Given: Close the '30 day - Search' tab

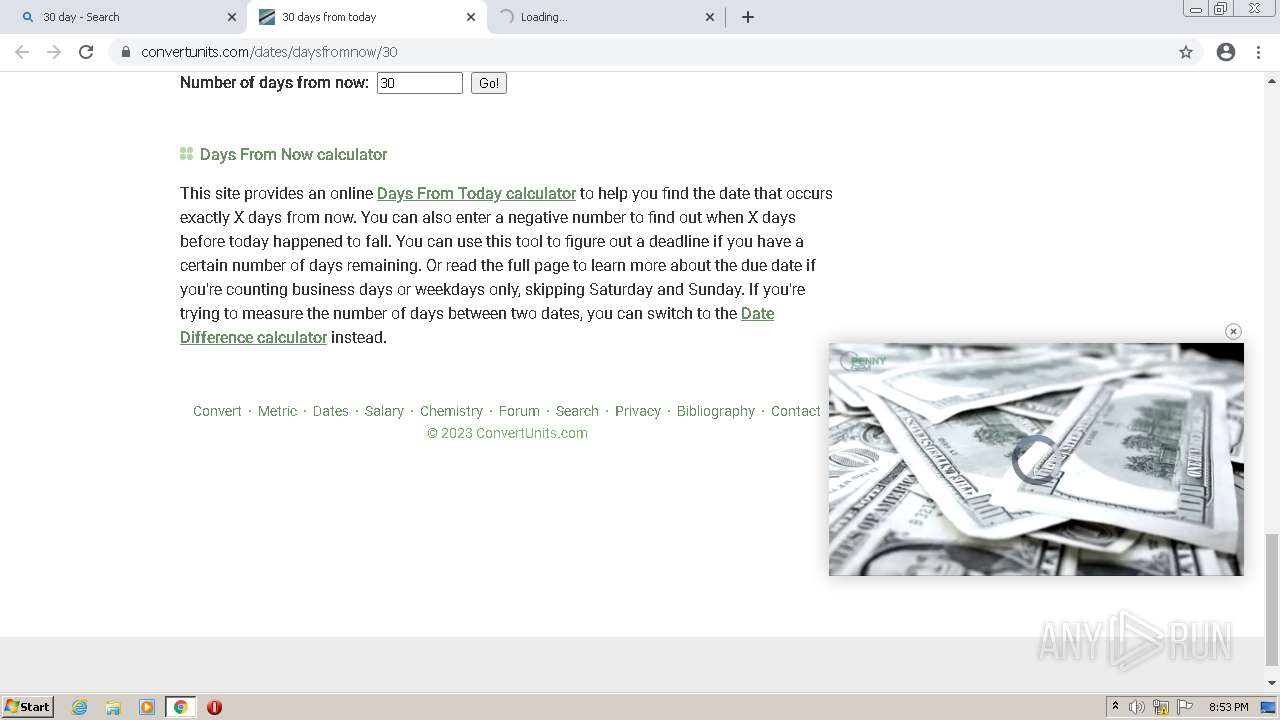Looking at the screenshot, I should coord(232,17).
